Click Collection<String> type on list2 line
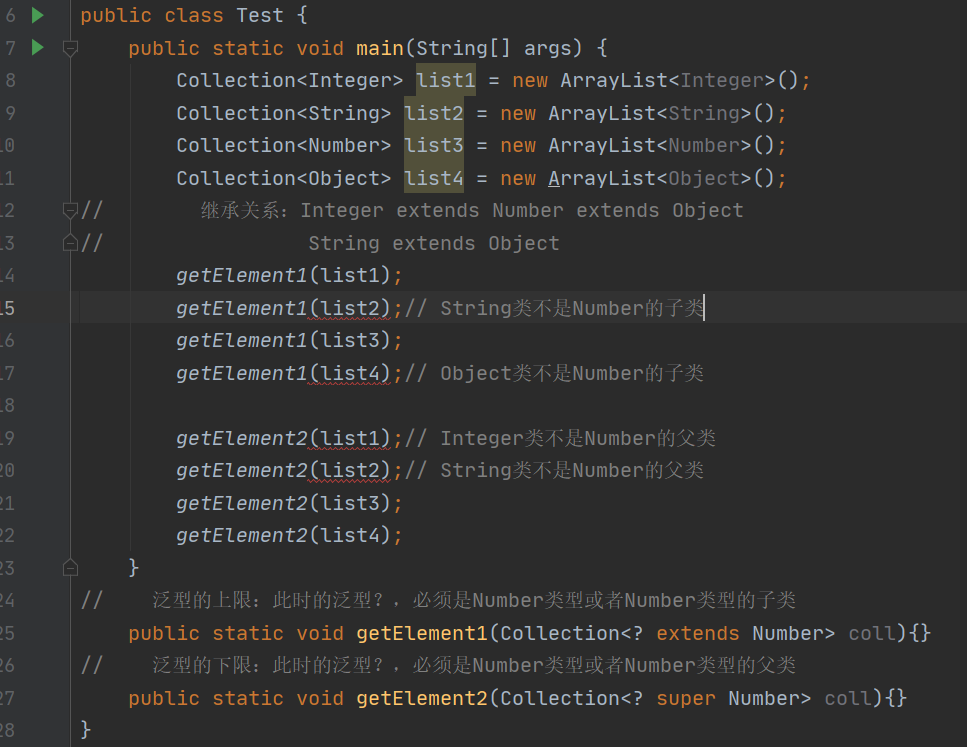The width and height of the screenshot is (967, 747). coord(283,113)
